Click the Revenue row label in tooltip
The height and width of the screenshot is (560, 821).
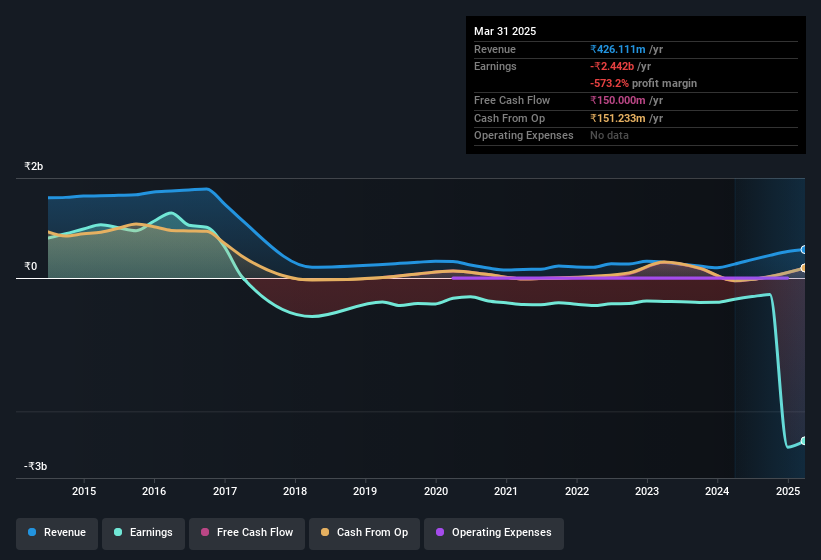click(495, 49)
